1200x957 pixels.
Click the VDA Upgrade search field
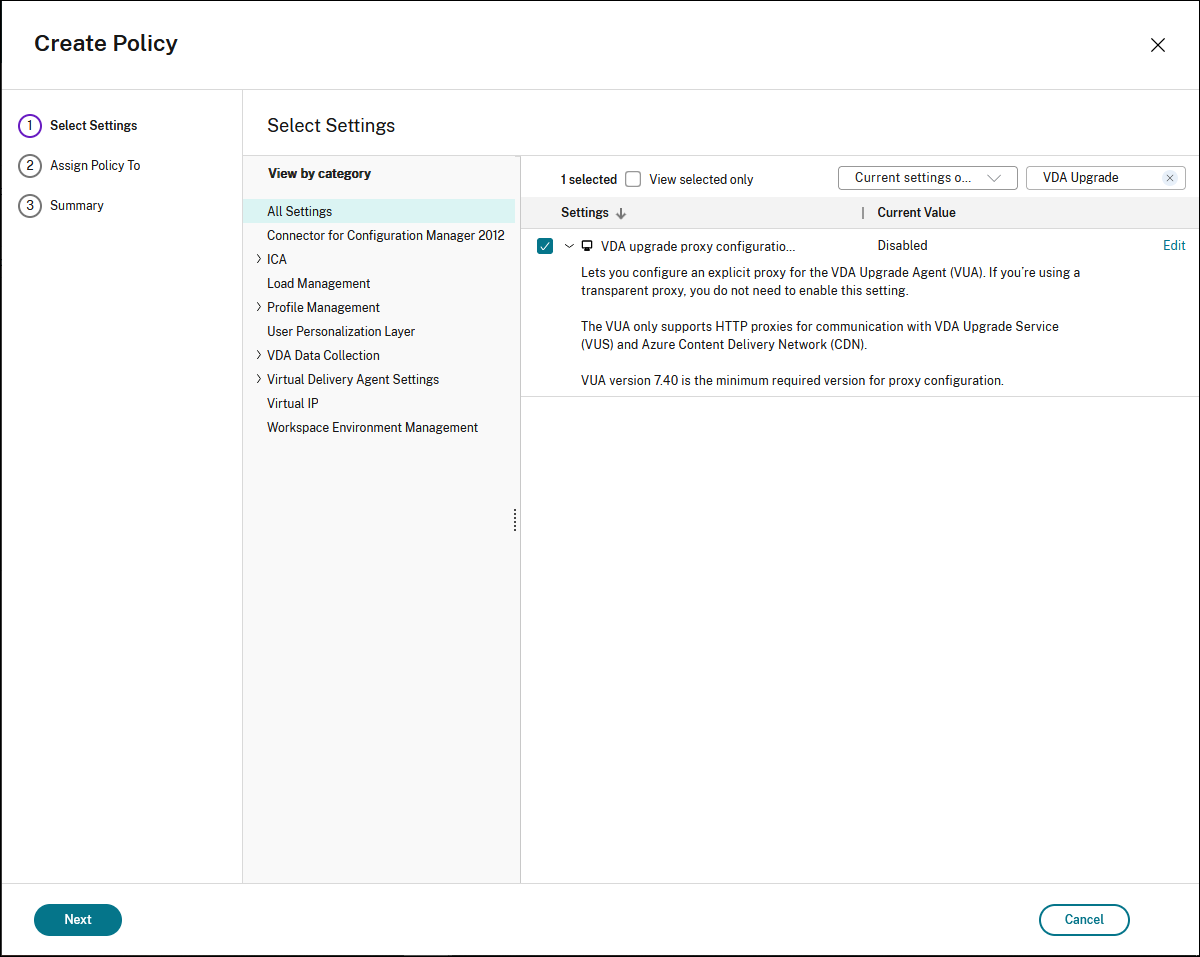(x=1094, y=178)
